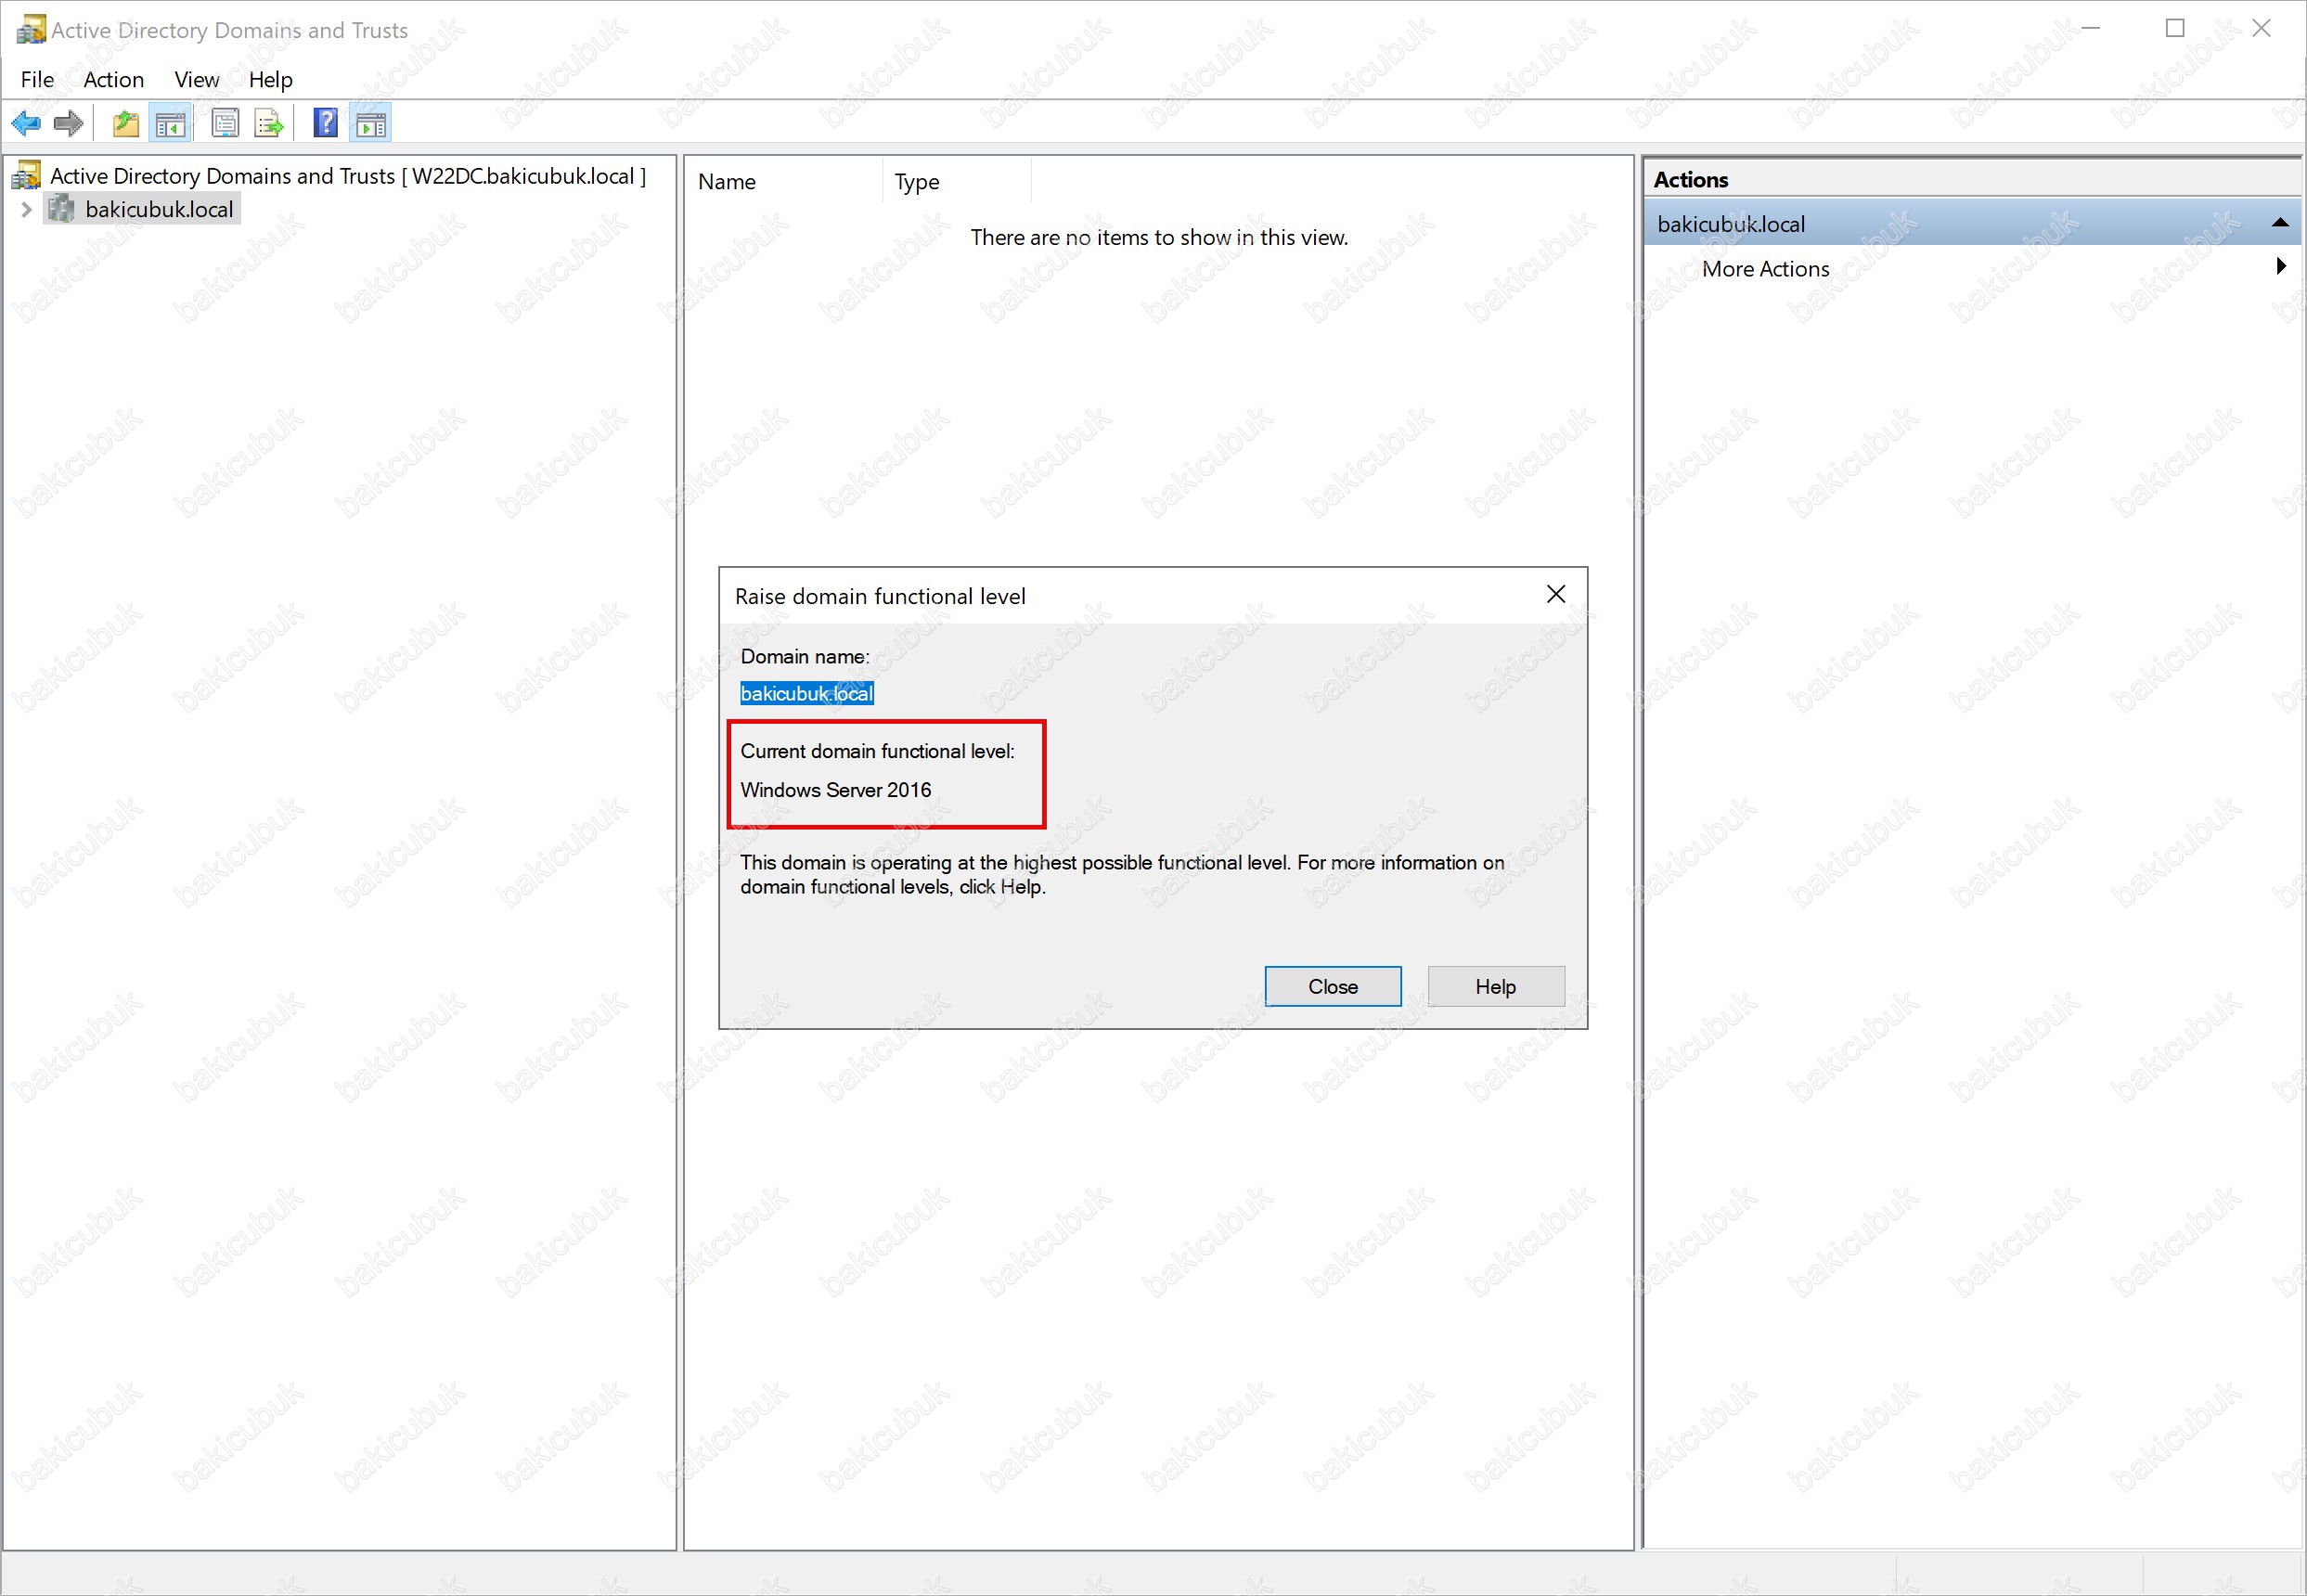
Task: Select bakicubuk.local in the console tree
Action: pos(159,209)
